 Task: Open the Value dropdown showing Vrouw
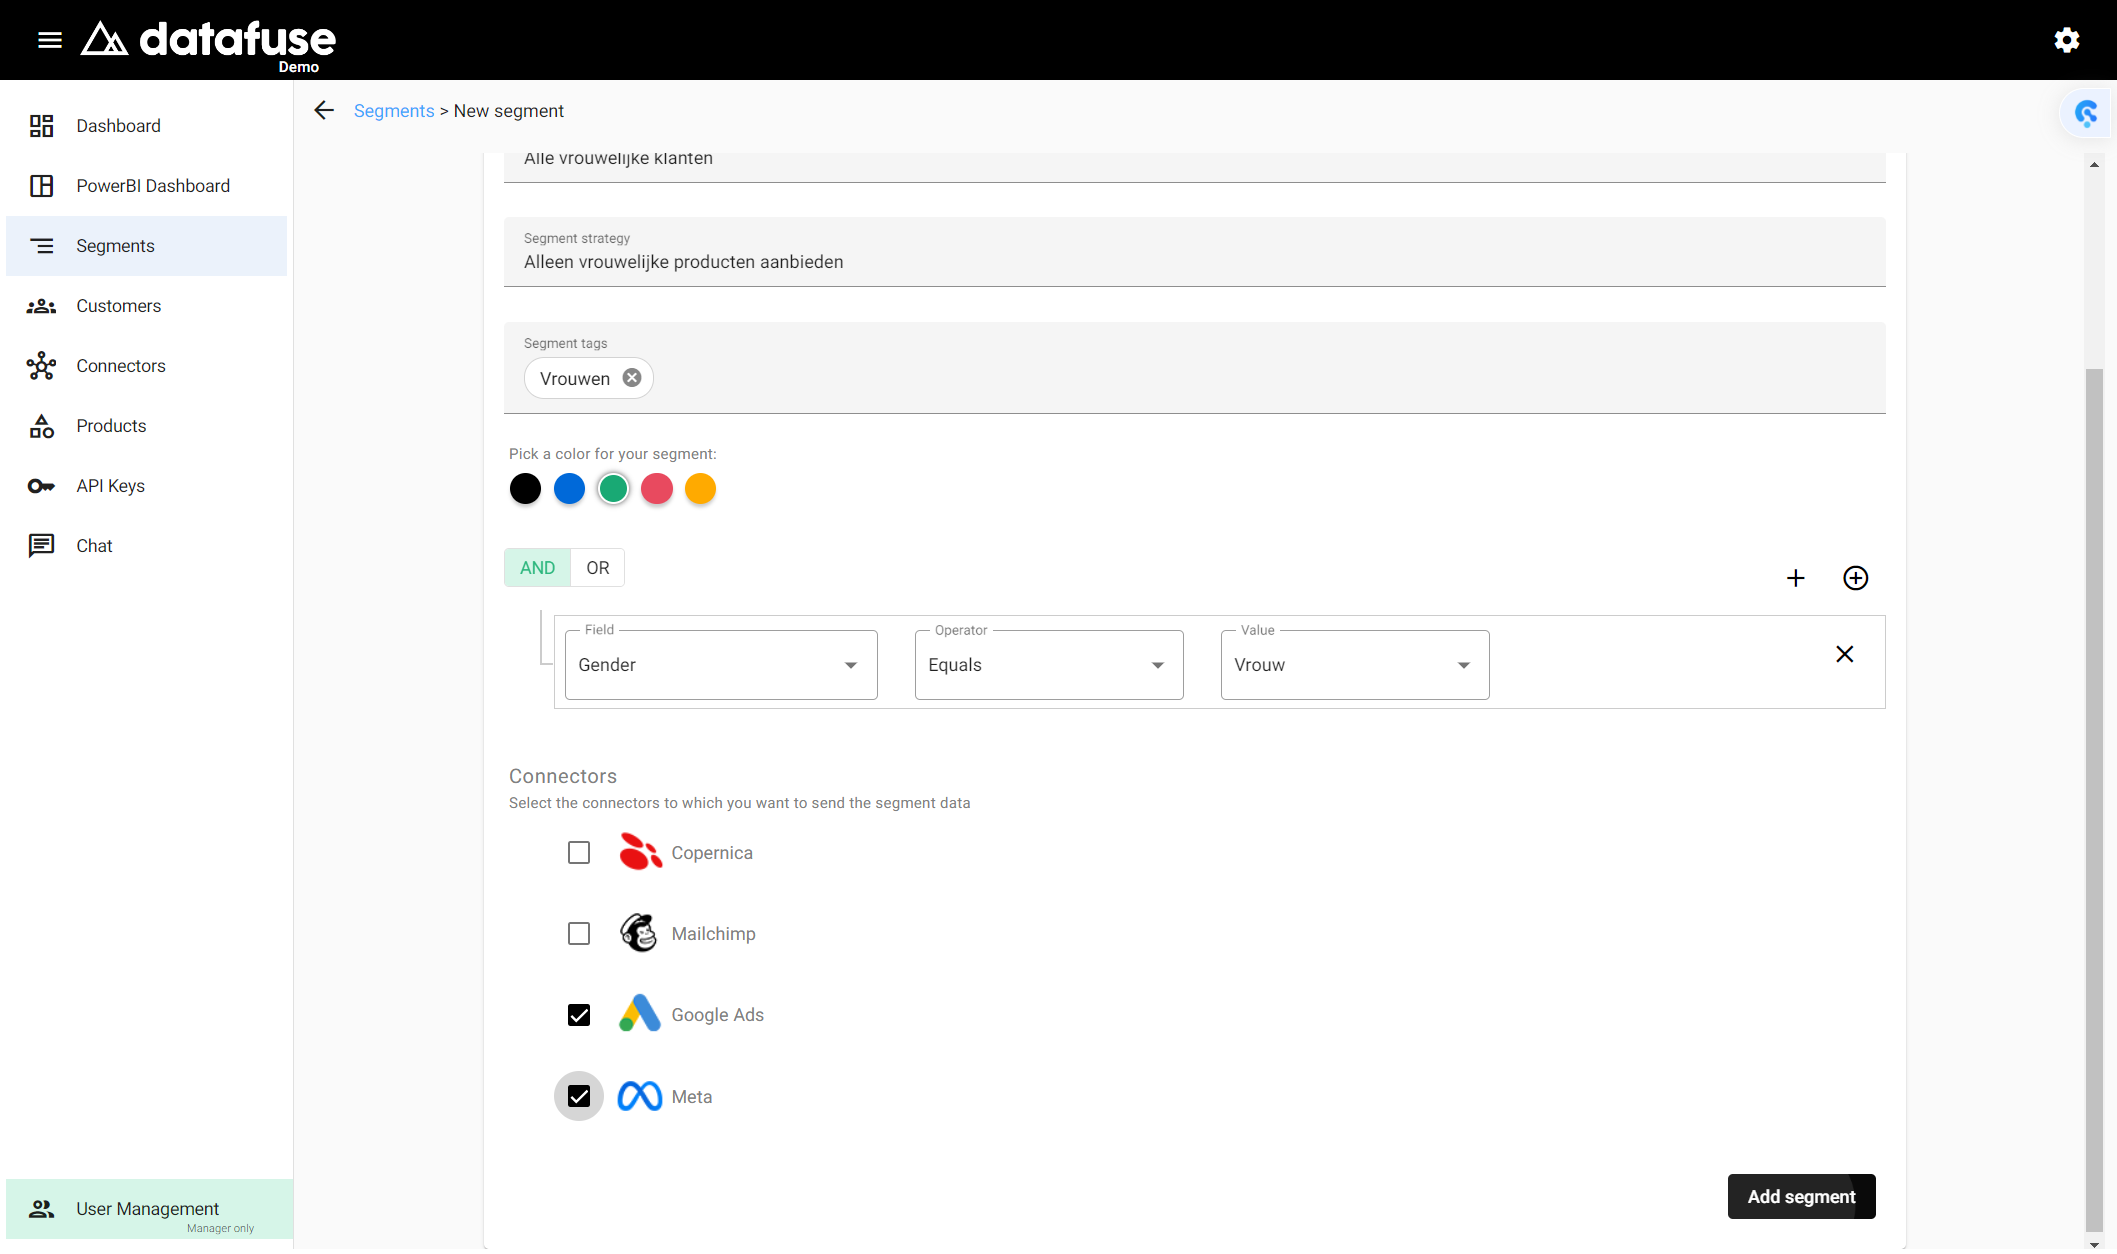(1355, 665)
